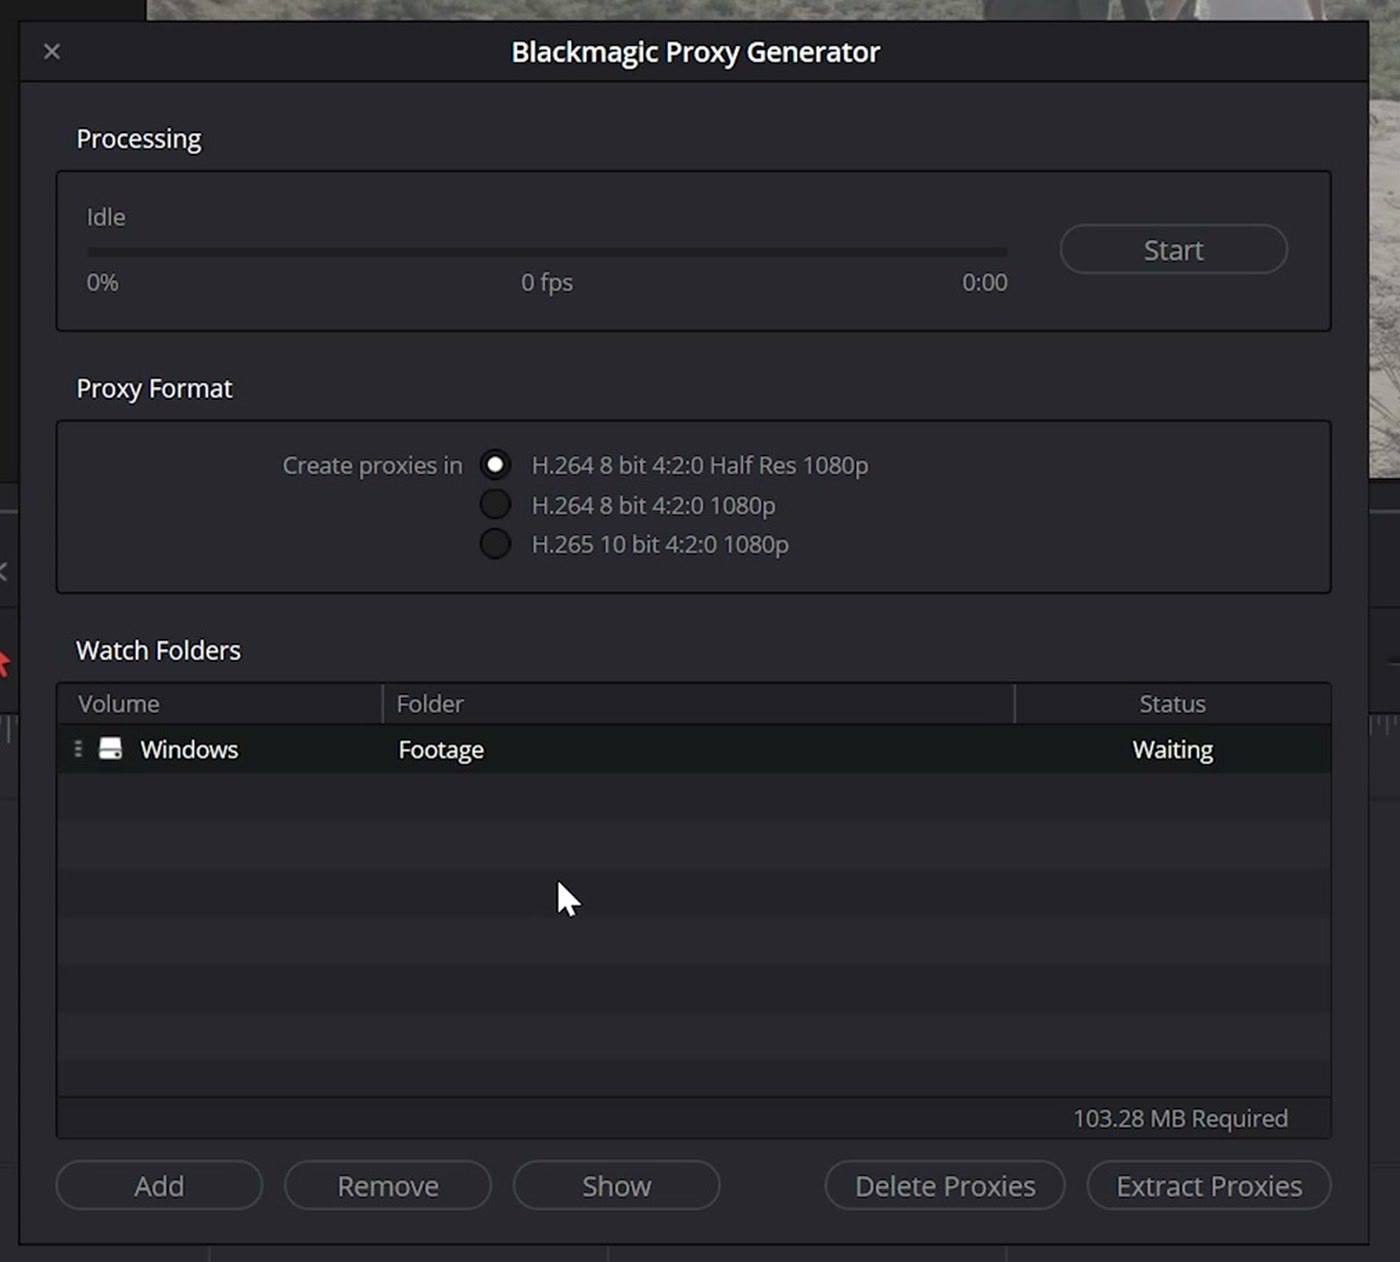Choose H.265 10 bit 4:2:0 1080p
1400x1262 pixels.
tap(495, 544)
